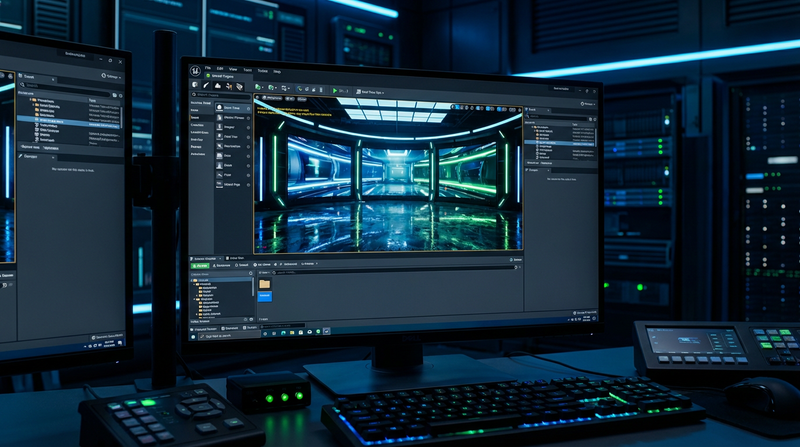This screenshot has width=800, height=447.
Task: Click the Outliner search field
Action: click(557, 119)
